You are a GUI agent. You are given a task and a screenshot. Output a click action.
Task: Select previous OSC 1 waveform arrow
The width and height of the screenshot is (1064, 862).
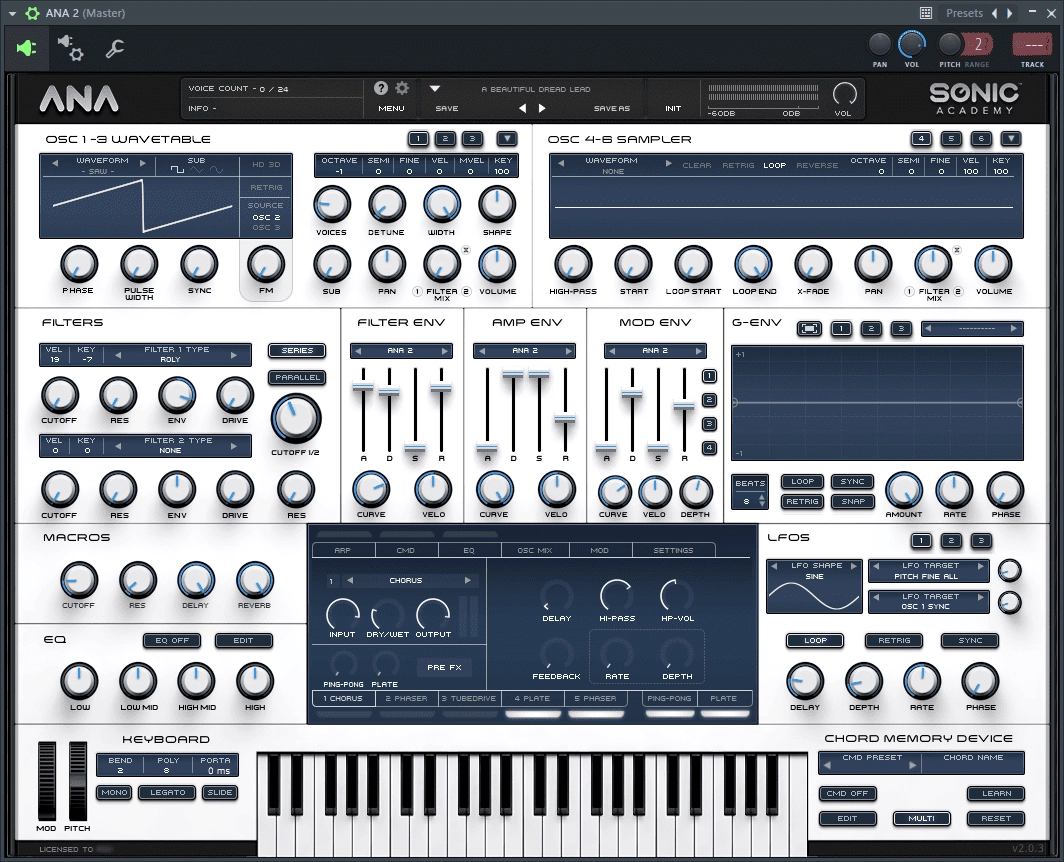click(55, 163)
